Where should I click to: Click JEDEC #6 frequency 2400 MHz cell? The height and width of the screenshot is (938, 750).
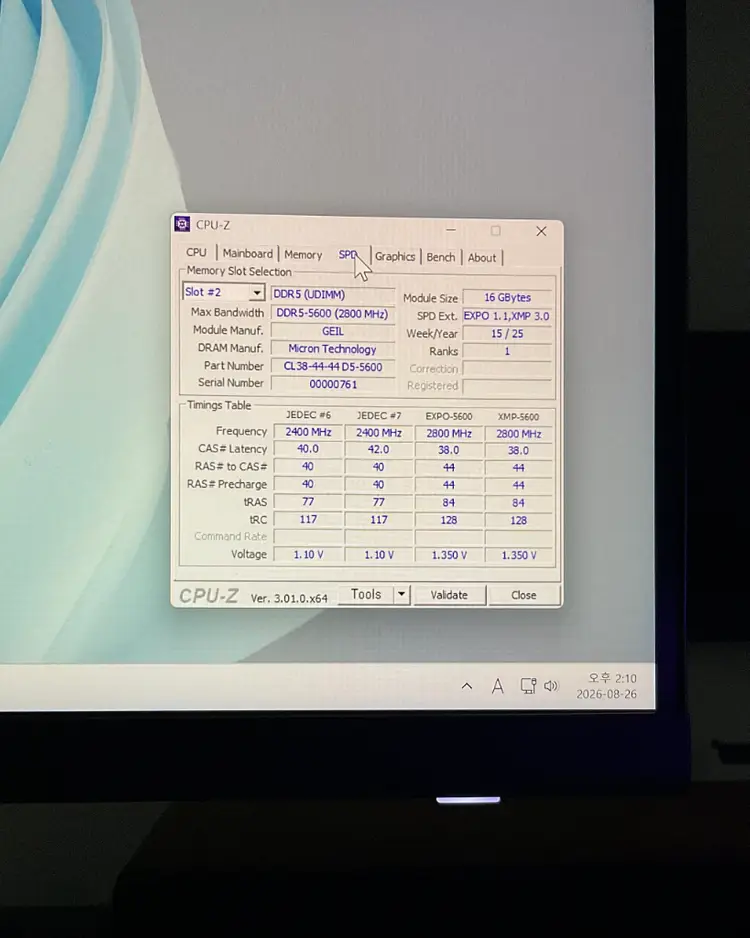point(308,431)
